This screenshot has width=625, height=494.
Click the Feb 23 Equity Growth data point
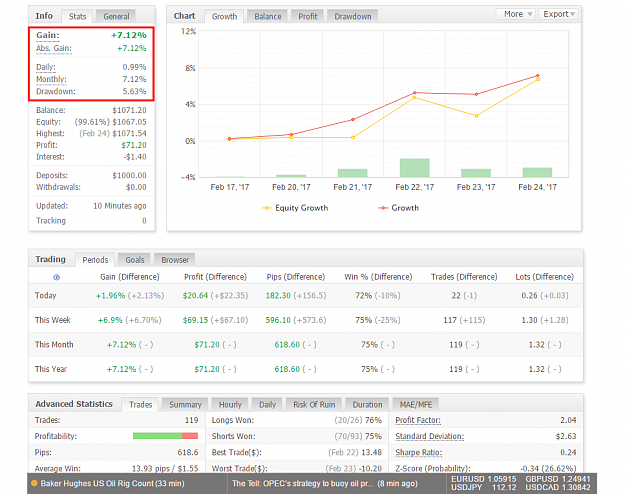476,116
